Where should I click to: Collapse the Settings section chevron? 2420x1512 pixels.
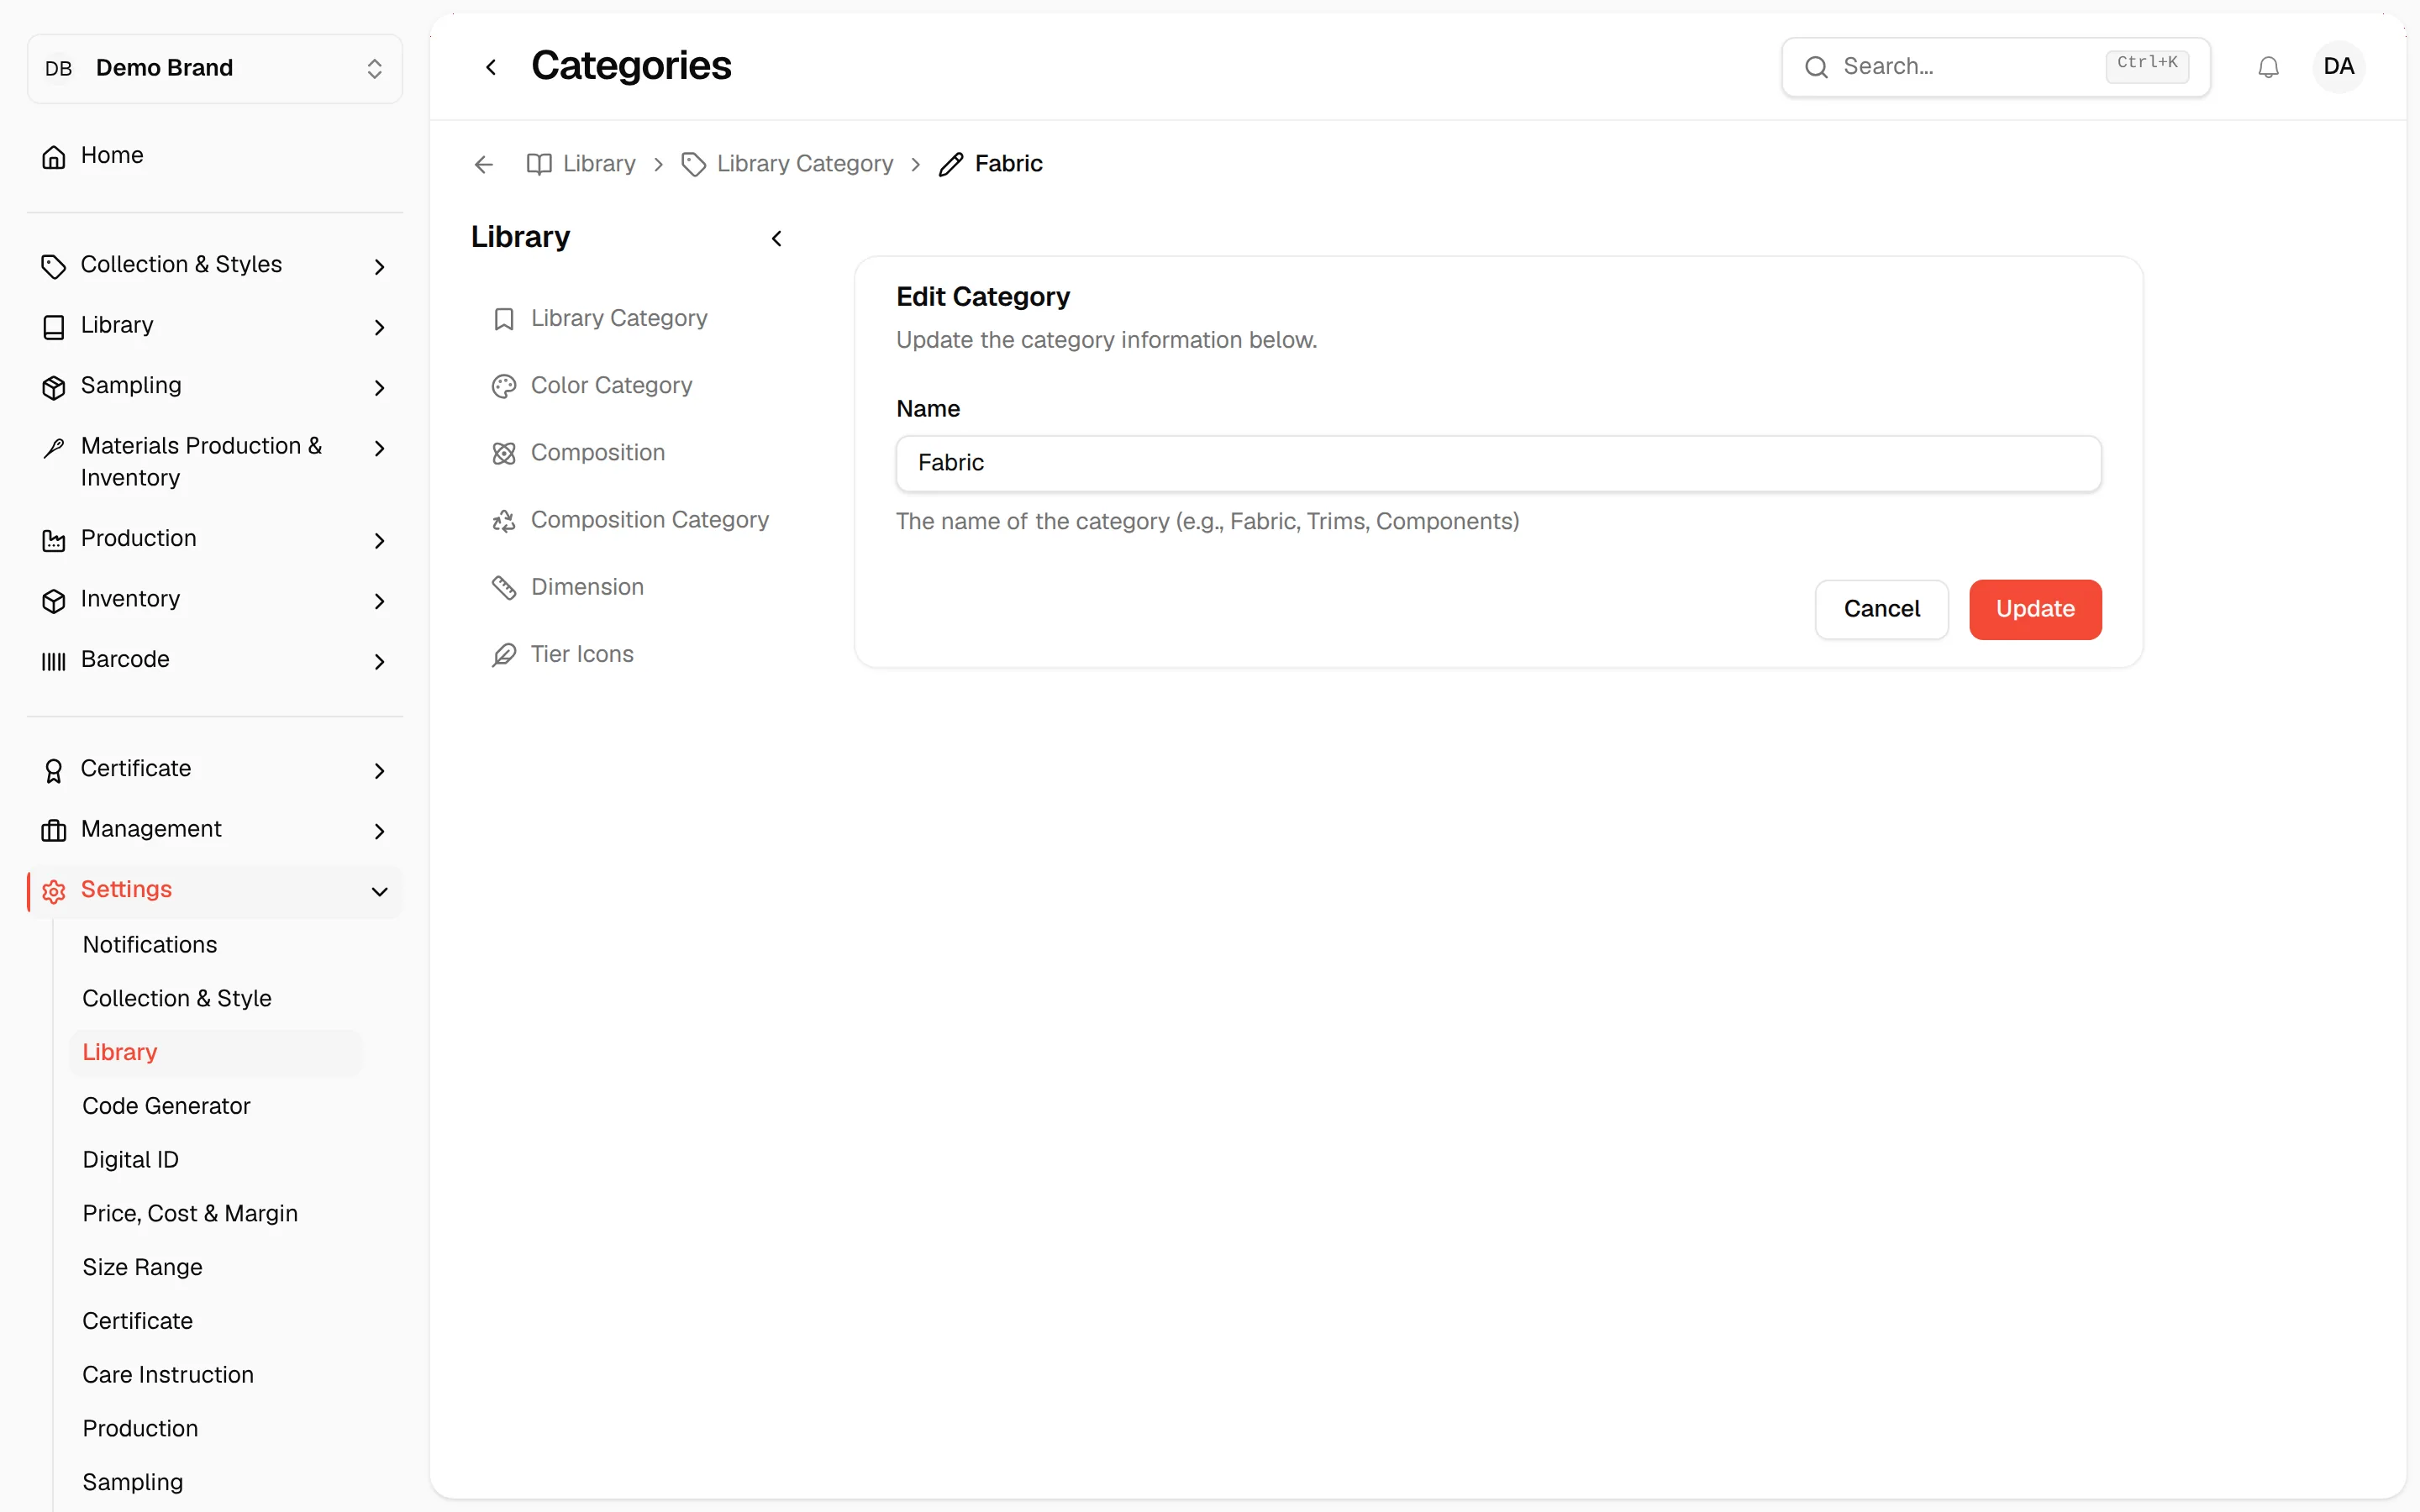[379, 891]
